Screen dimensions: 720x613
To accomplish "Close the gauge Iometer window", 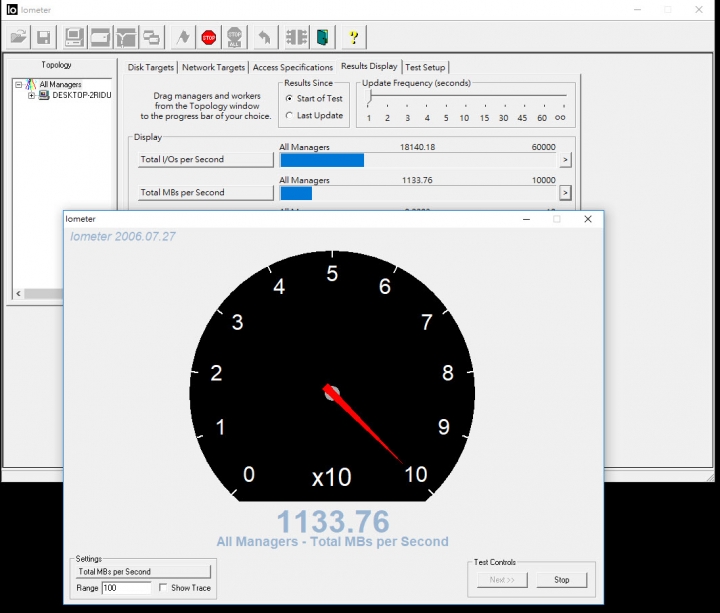I will pyautogui.click(x=588, y=219).
